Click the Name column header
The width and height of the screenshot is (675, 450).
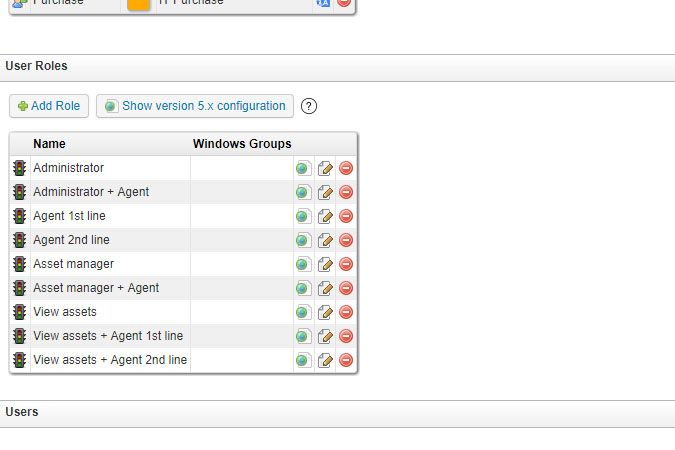(x=49, y=144)
